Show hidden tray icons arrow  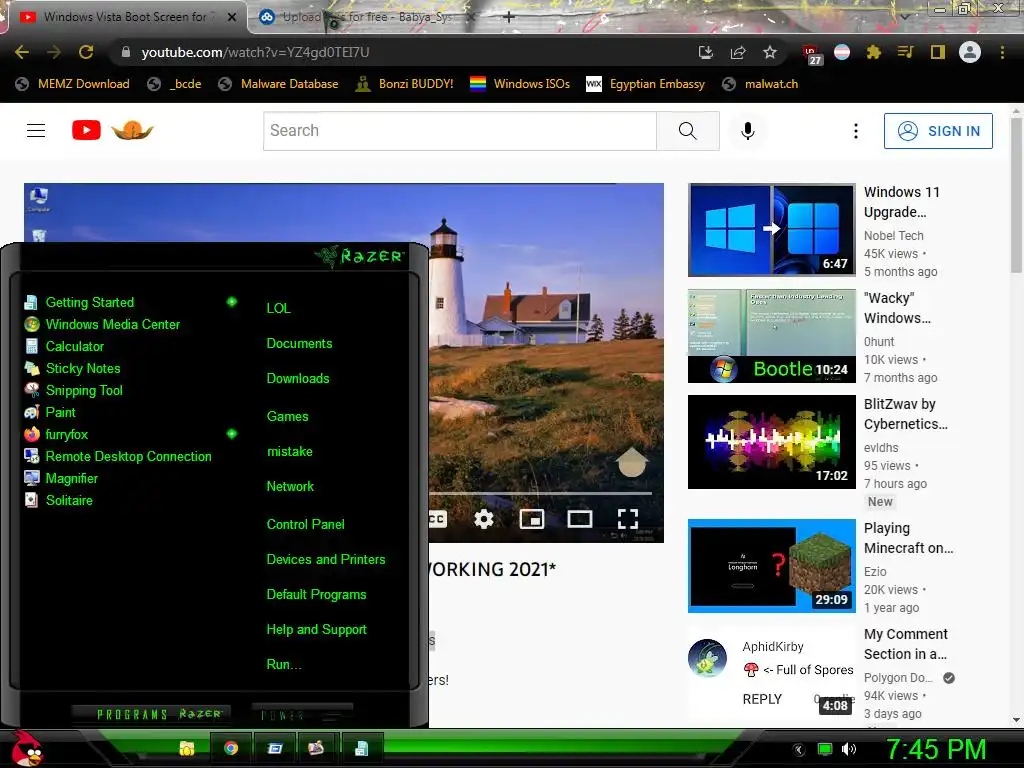coord(797,750)
